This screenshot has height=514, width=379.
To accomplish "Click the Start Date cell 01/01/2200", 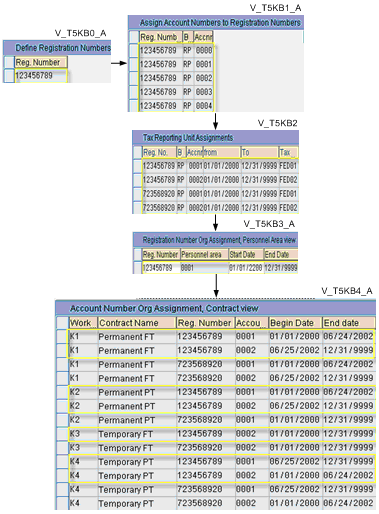I will click(246, 268).
